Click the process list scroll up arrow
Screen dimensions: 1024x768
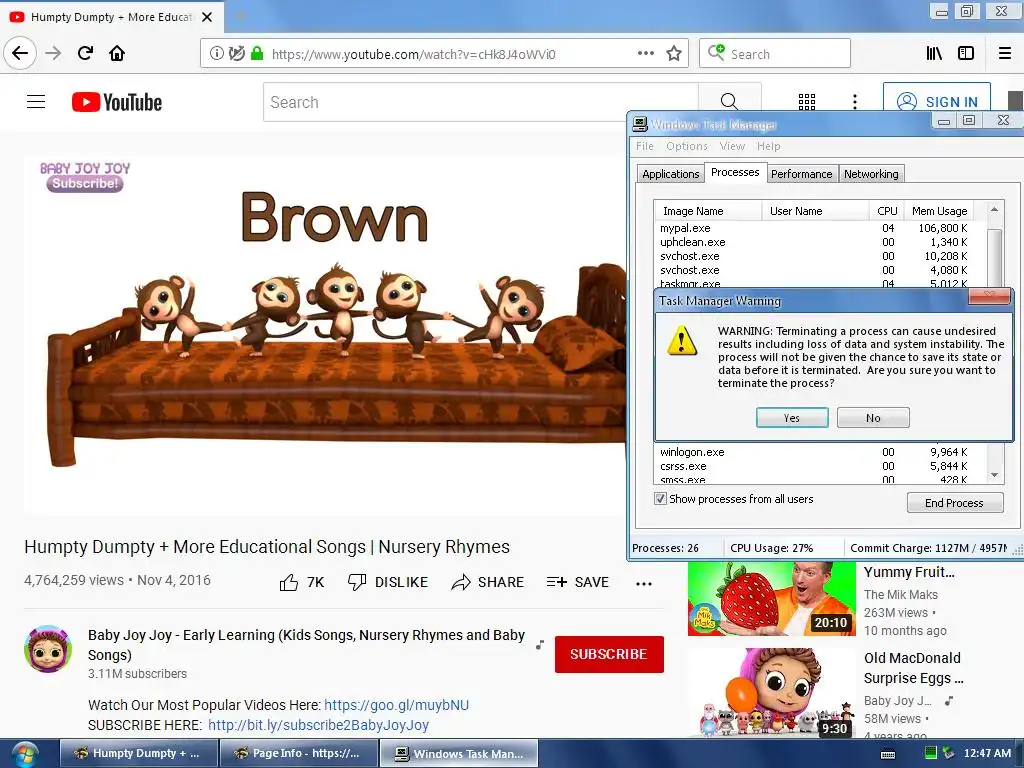coord(994,210)
